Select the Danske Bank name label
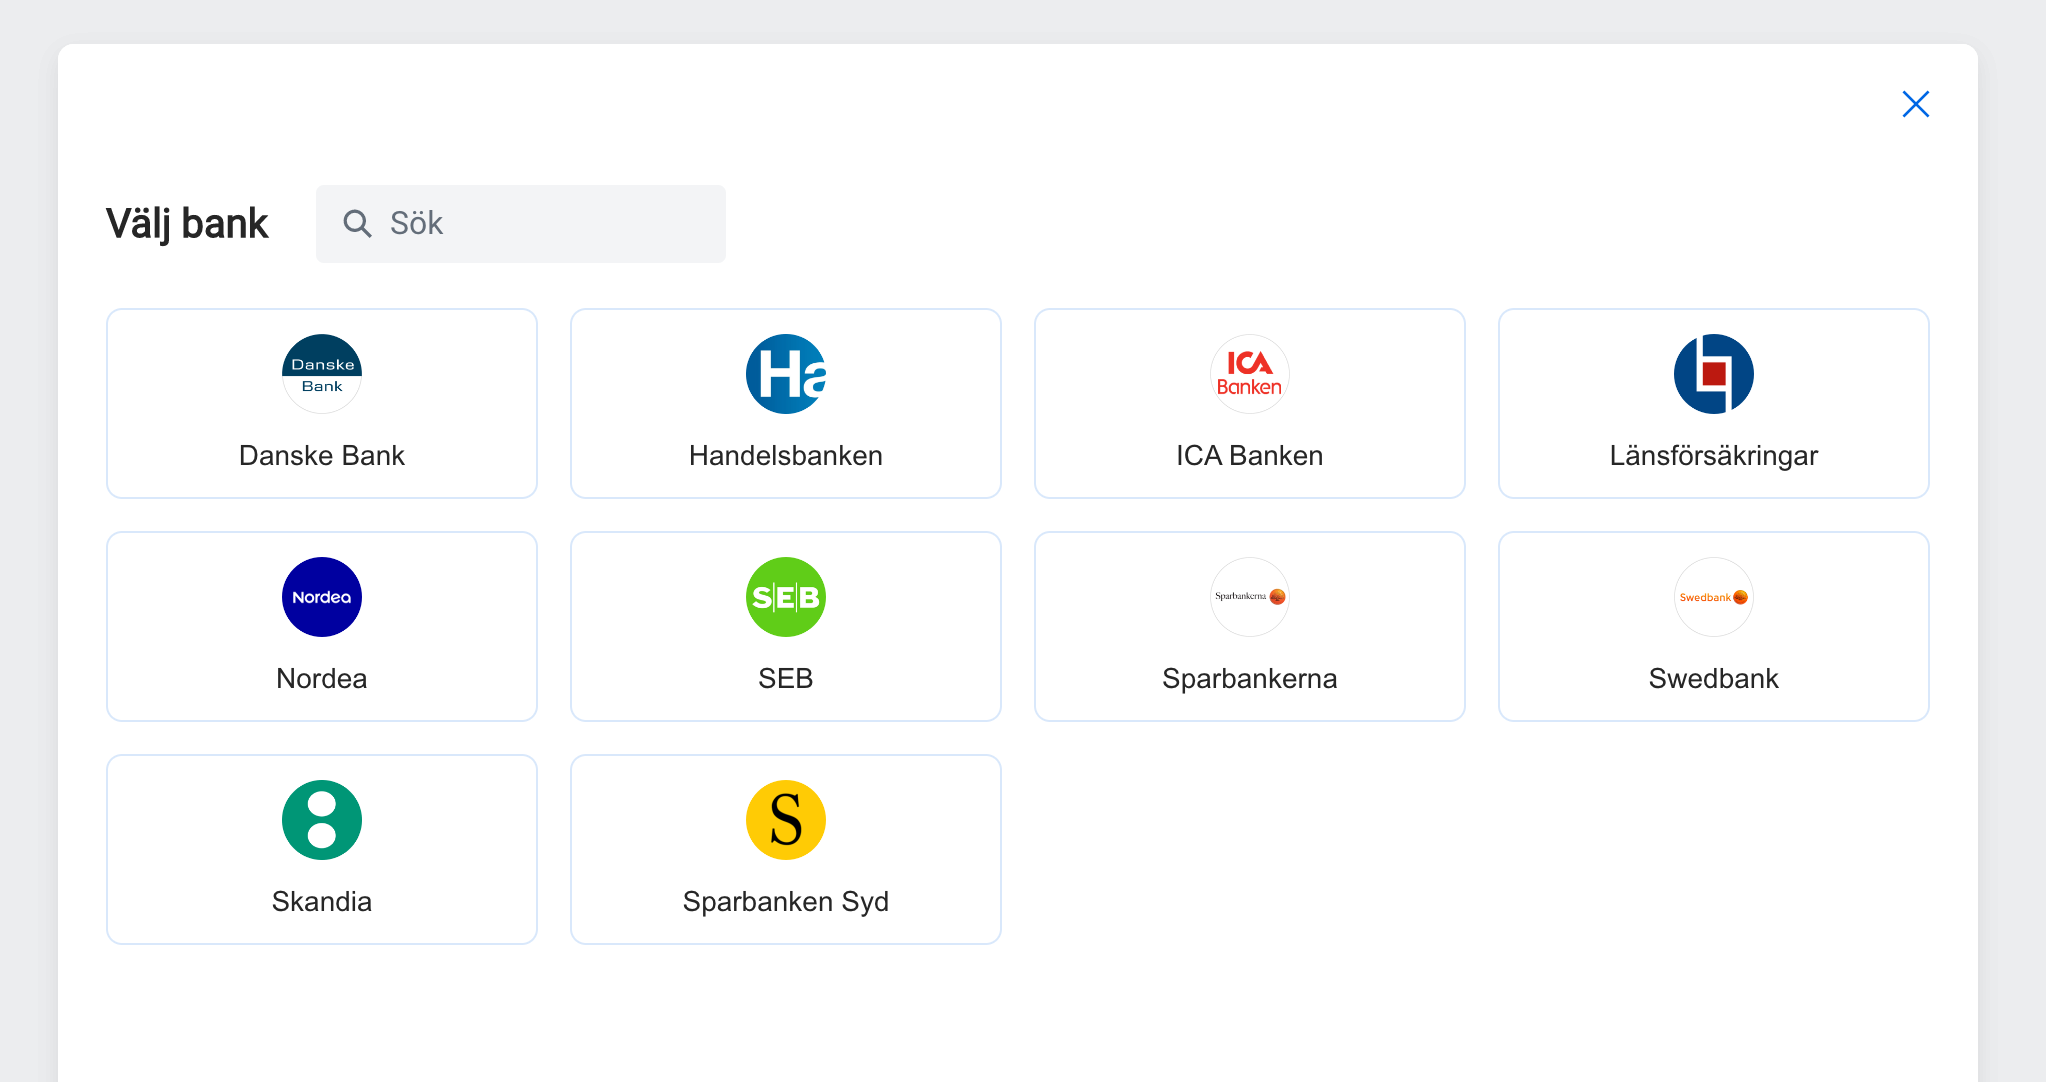Viewport: 2046px width, 1082px height. [x=322, y=456]
